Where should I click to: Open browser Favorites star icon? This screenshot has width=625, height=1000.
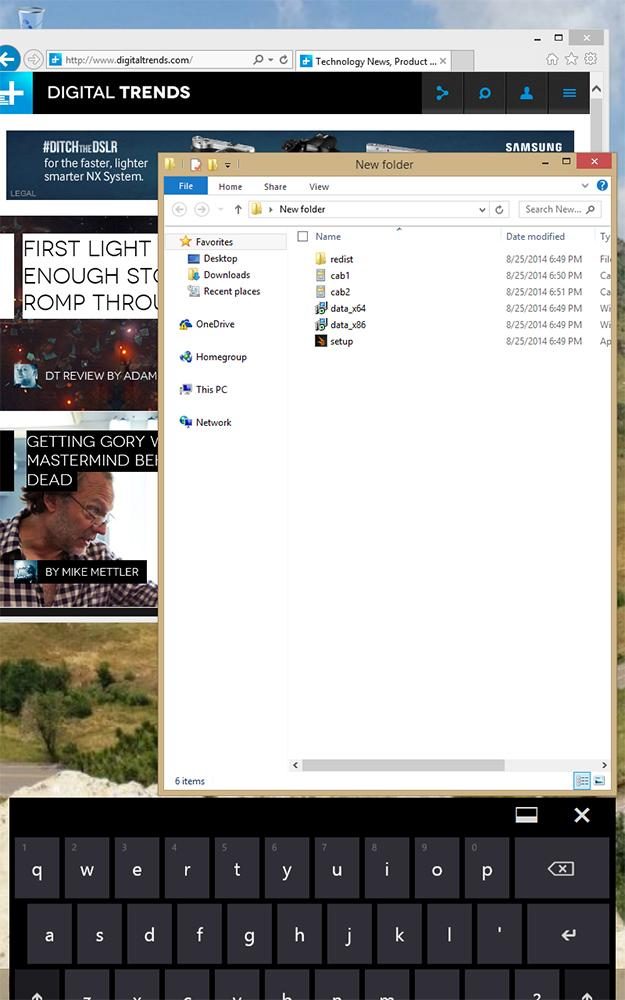(x=571, y=59)
